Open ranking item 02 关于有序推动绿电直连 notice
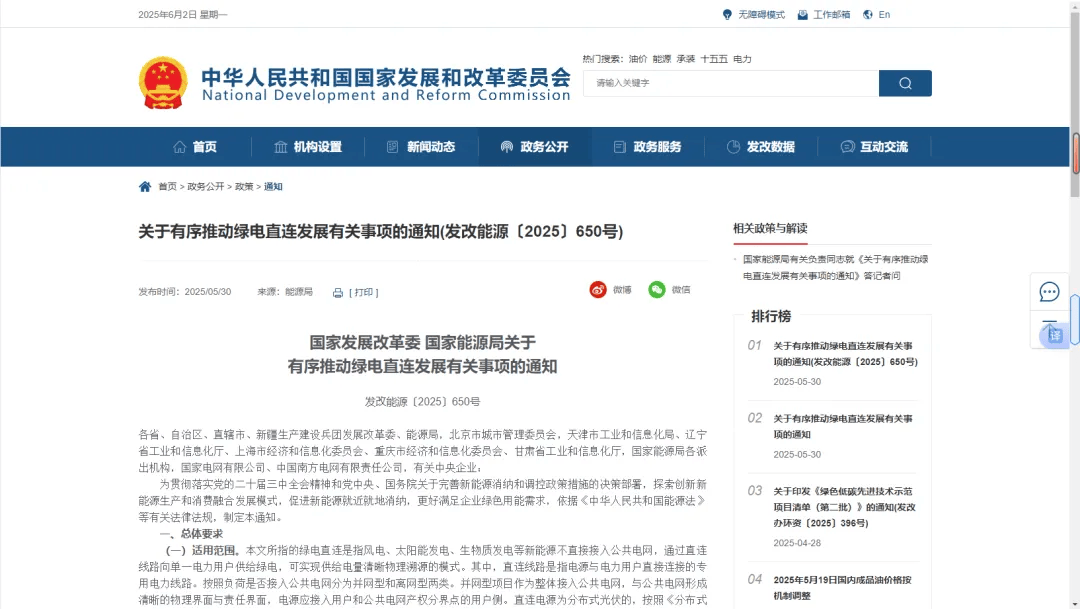The width and height of the screenshot is (1080, 609). (x=843, y=426)
